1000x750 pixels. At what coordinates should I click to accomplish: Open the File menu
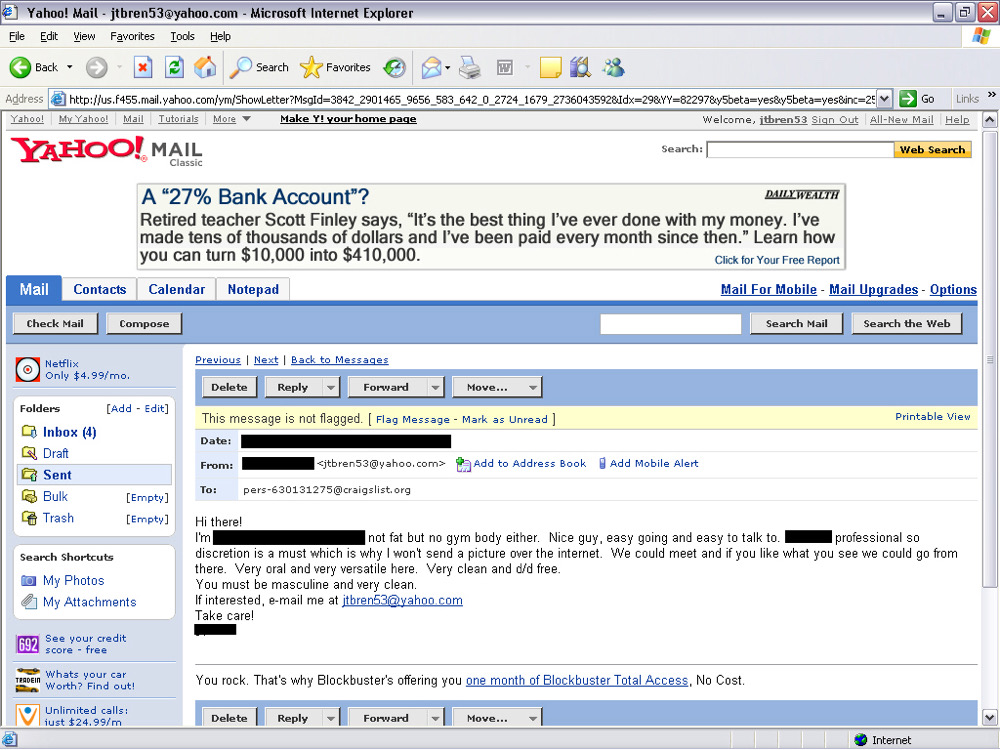coord(17,36)
